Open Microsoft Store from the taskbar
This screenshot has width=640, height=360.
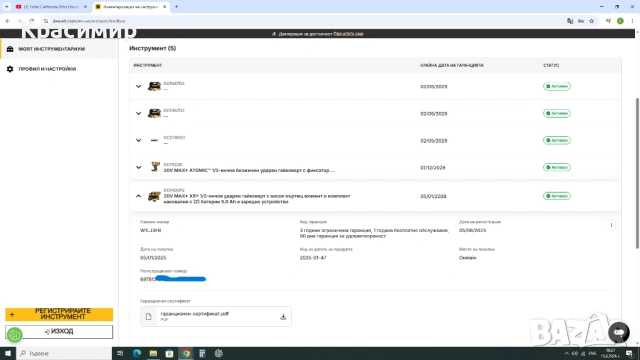point(169,353)
